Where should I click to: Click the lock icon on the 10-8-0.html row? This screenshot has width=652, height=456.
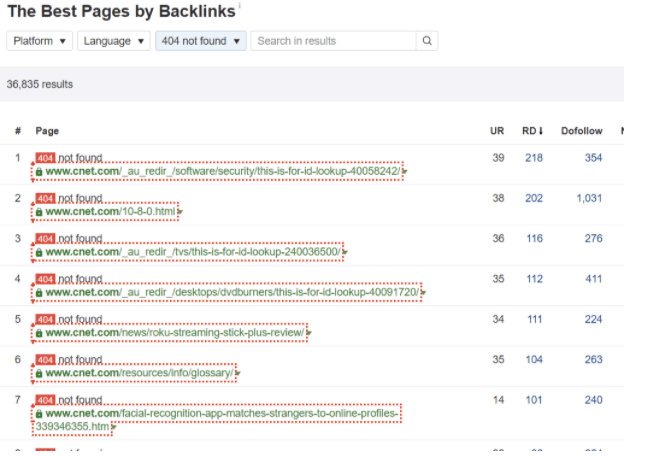(x=39, y=212)
